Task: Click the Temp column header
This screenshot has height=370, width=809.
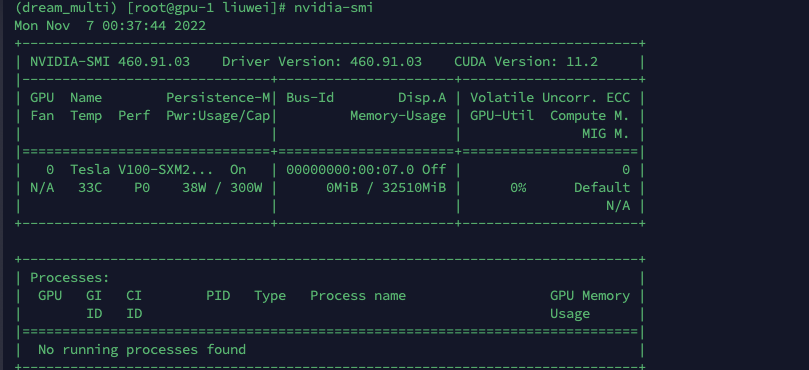Action: [86, 116]
